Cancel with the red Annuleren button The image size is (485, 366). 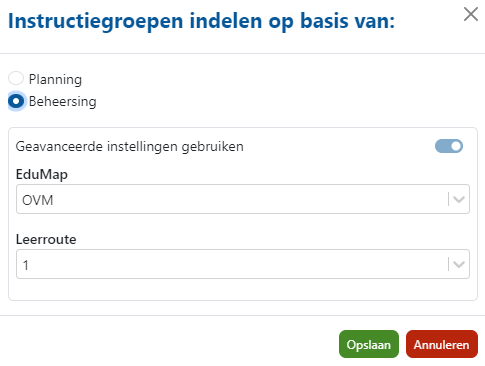tap(442, 344)
